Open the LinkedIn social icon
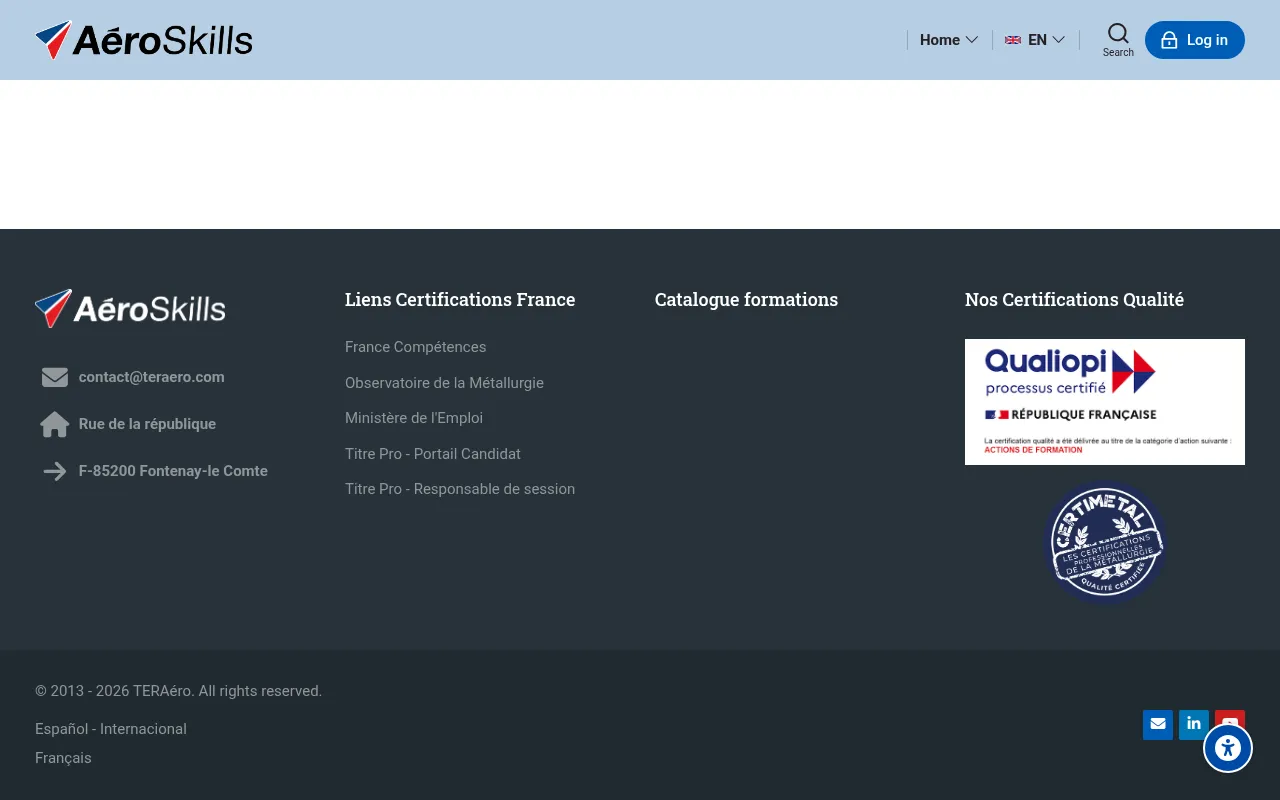1280x800 pixels. 1194,724
